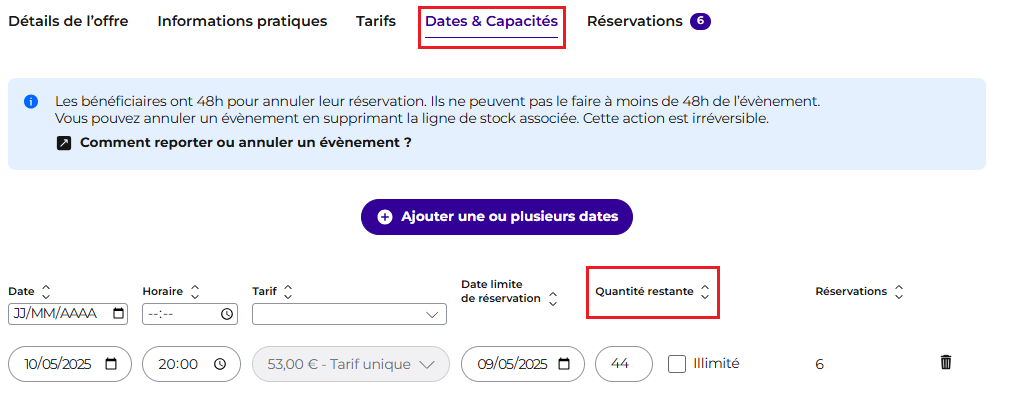Click the external link icon beside Comment reporter
The image size is (1010, 413).
click(64, 143)
